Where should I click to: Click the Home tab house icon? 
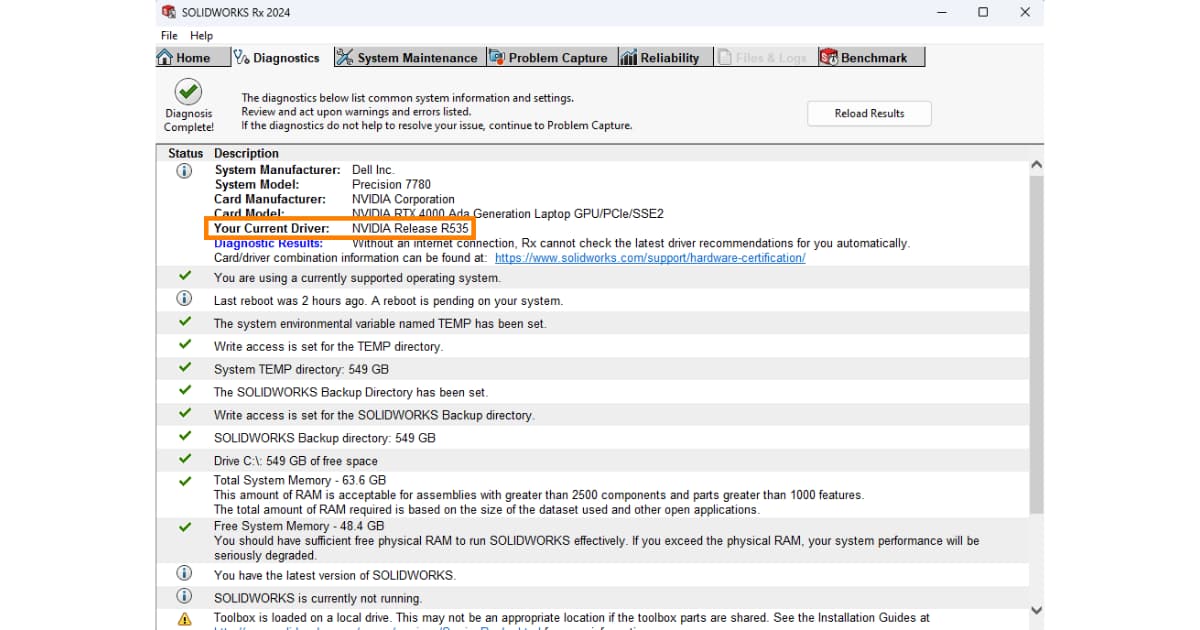pyautogui.click(x=166, y=58)
